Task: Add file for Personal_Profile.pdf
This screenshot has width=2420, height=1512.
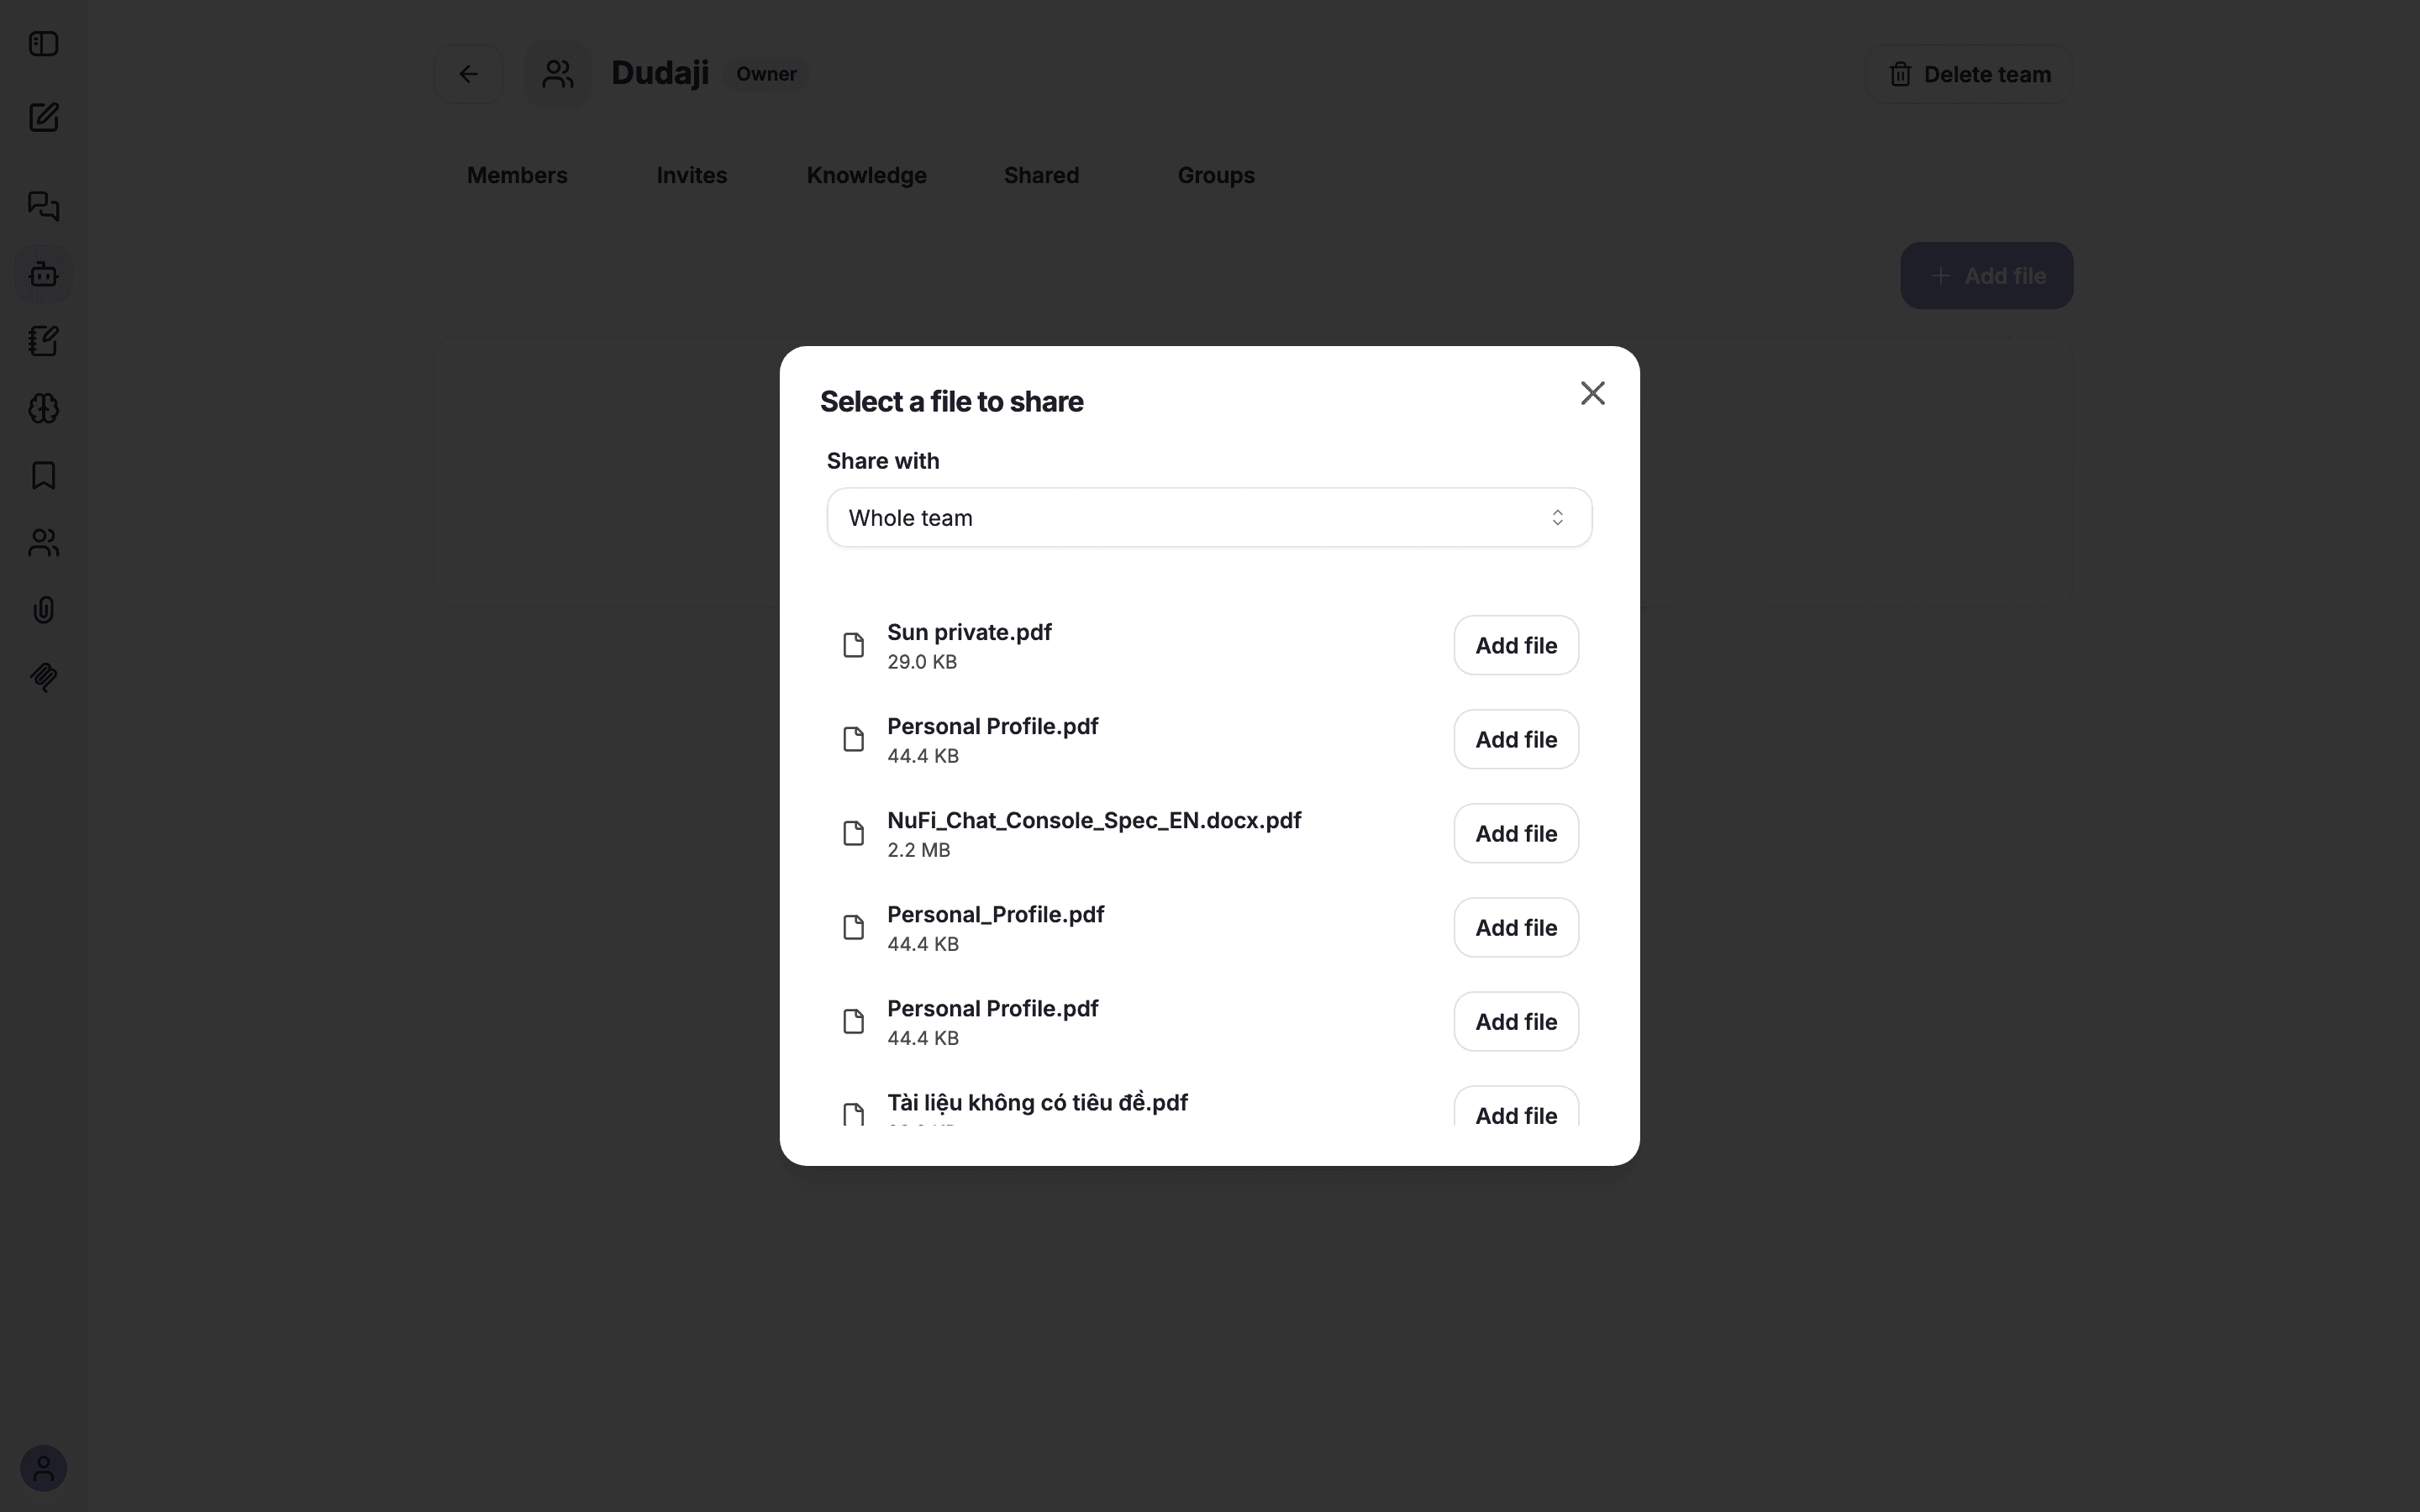Action: 1516,927
